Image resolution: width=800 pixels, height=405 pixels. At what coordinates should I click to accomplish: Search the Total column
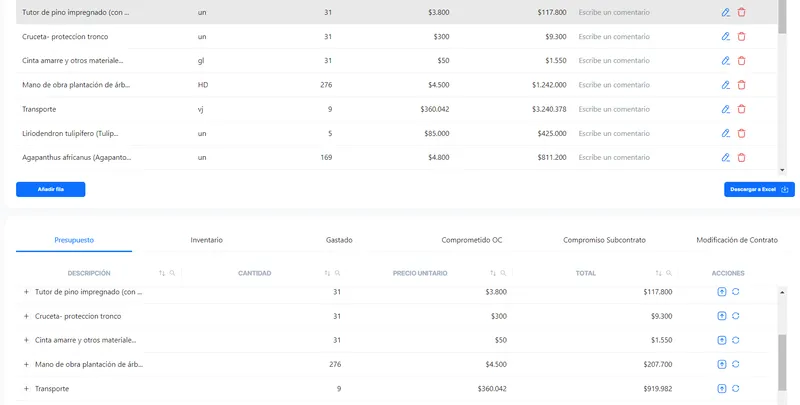point(669,273)
